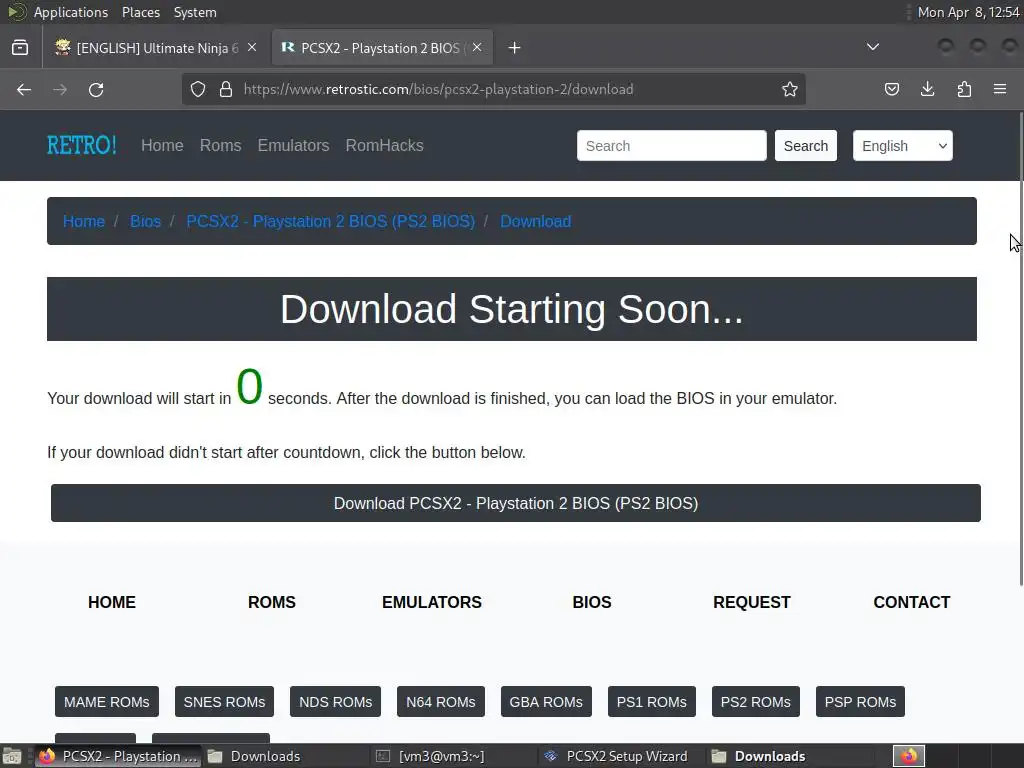The width and height of the screenshot is (1024, 768).
Task: Expand the list all tabs chevron
Action: (872, 47)
